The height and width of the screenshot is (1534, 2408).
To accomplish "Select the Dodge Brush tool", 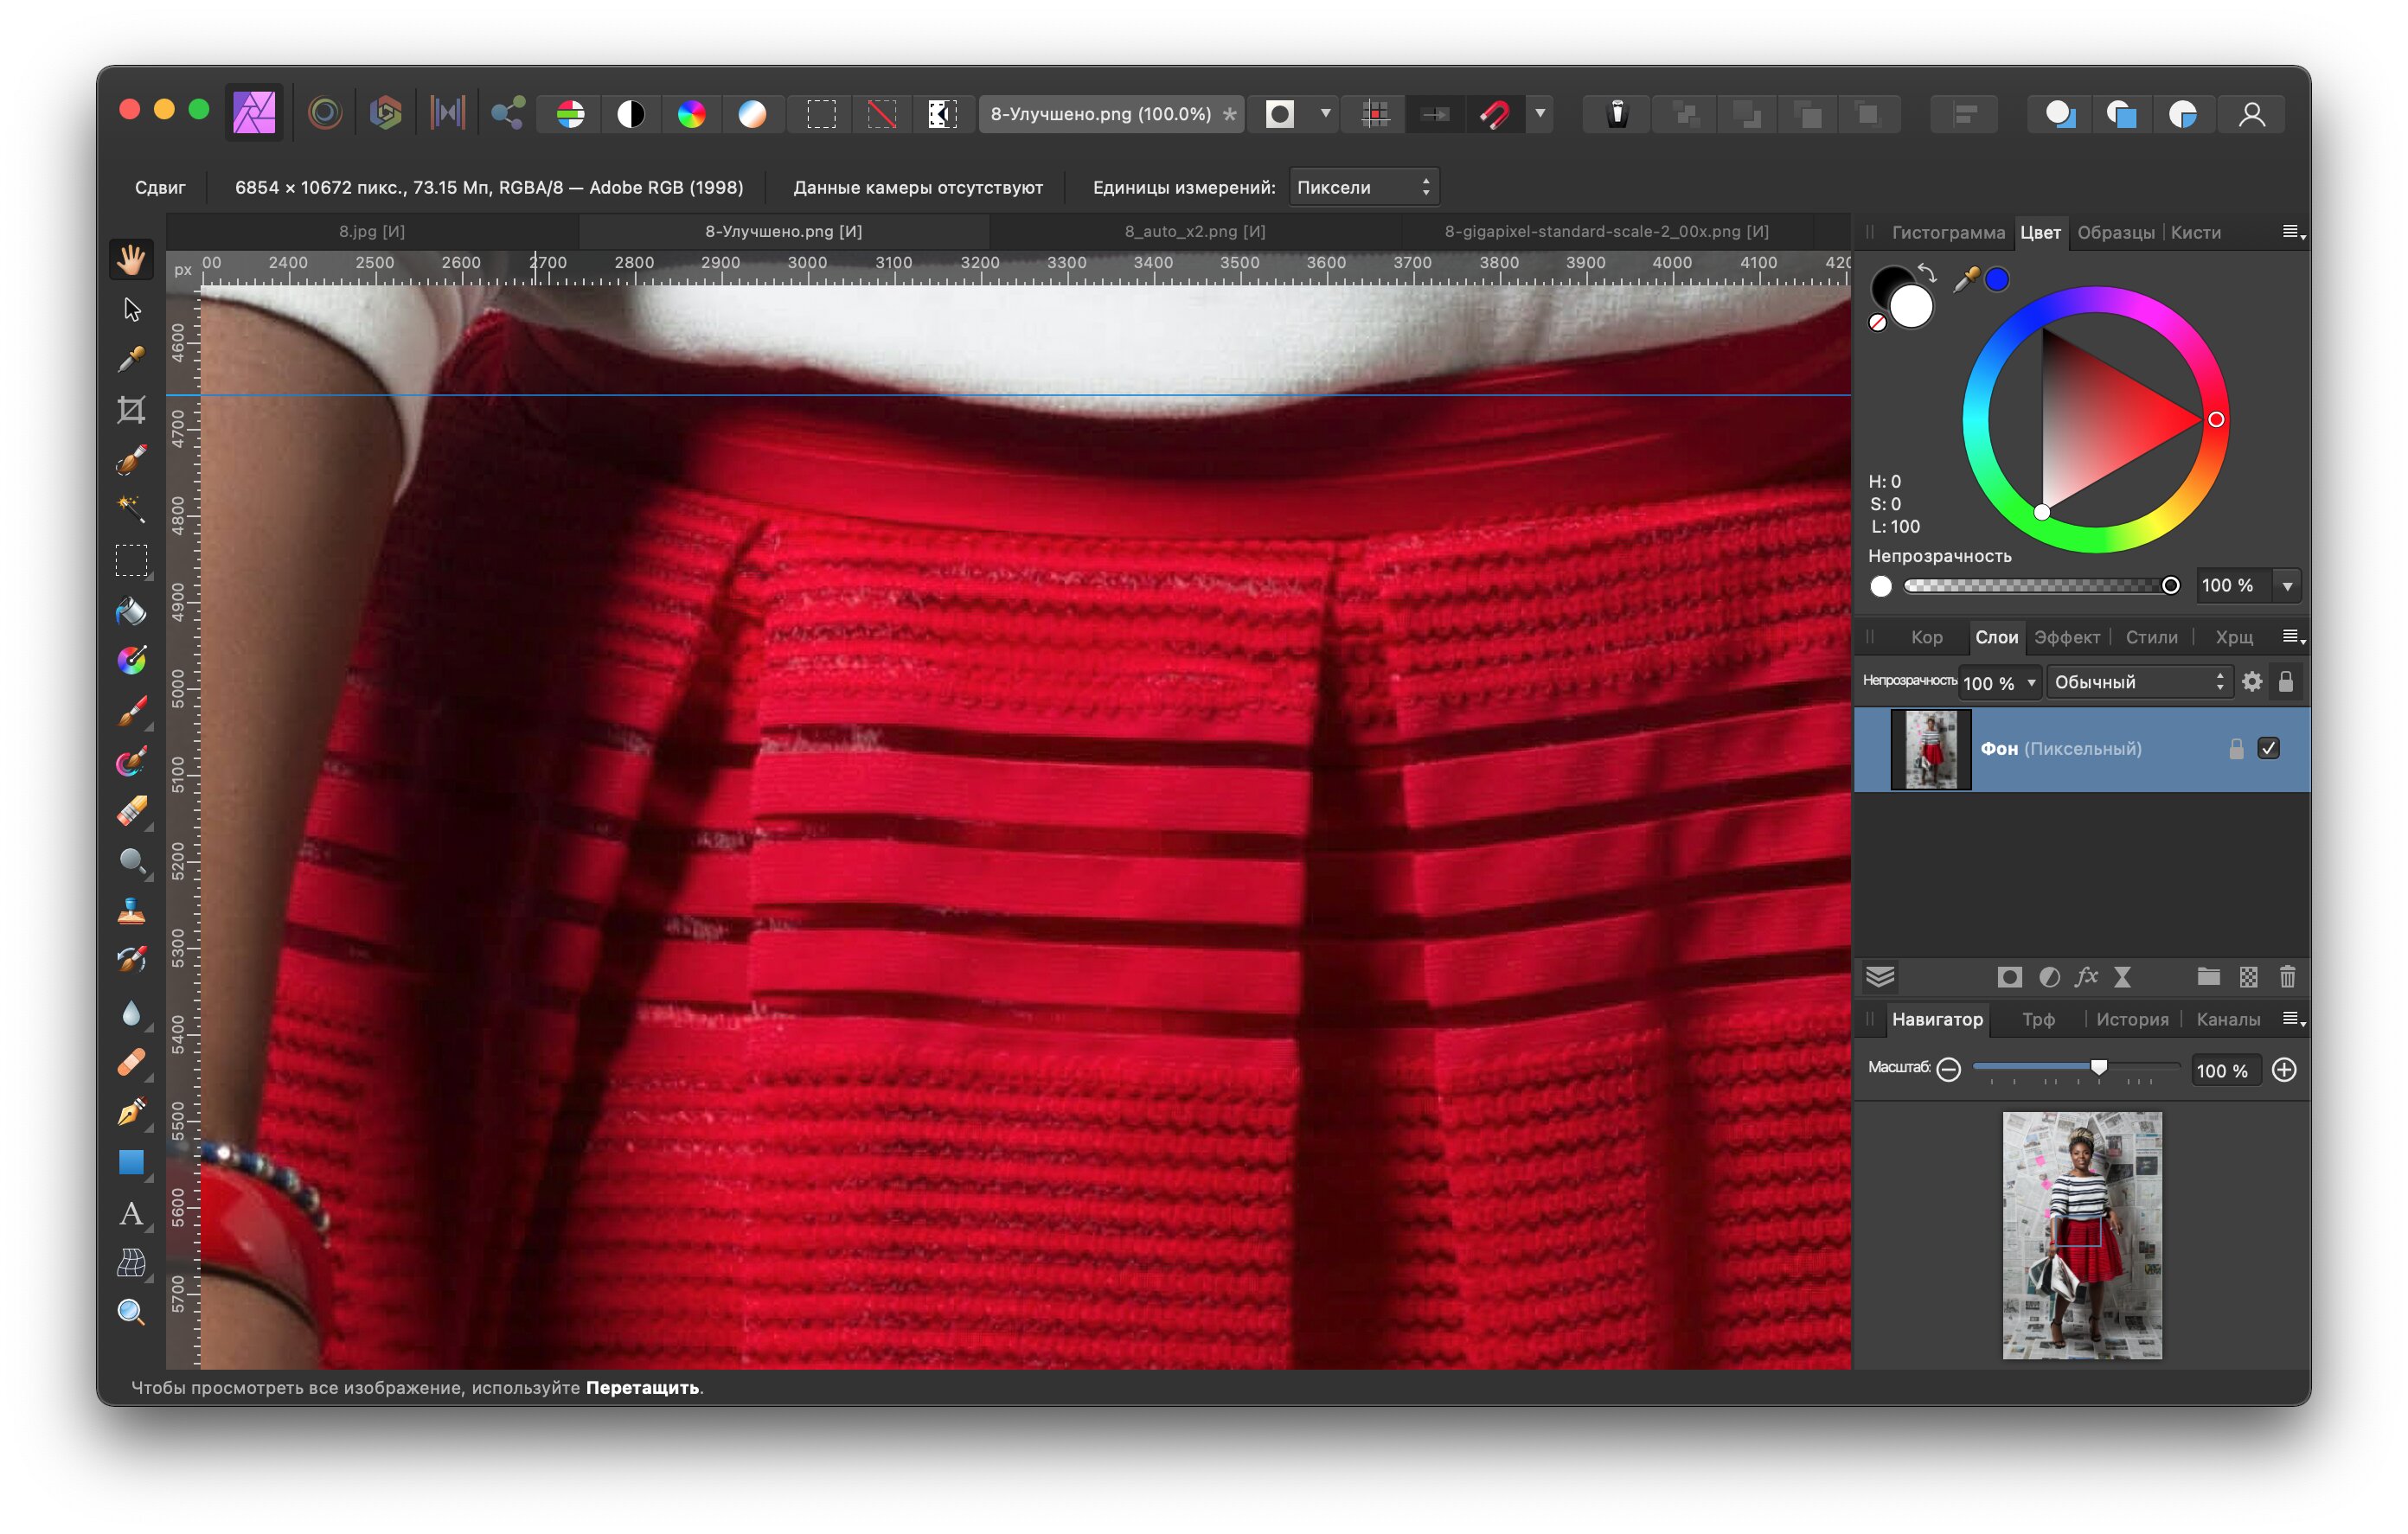I will click(x=131, y=861).
